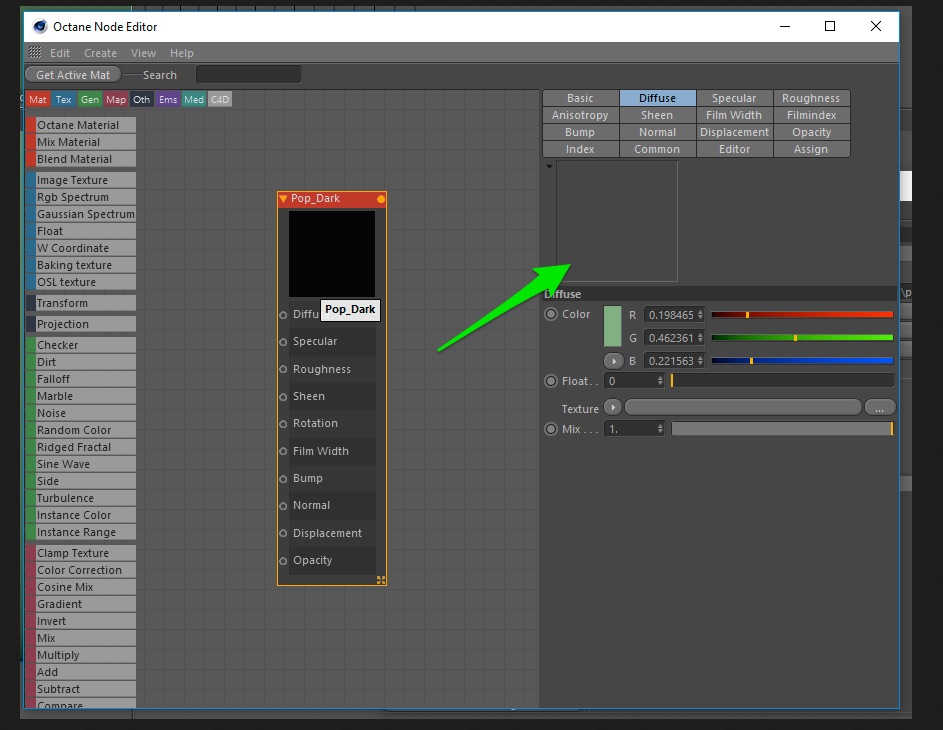
Task: Click the Transform node button
Action: click(81, 303)
